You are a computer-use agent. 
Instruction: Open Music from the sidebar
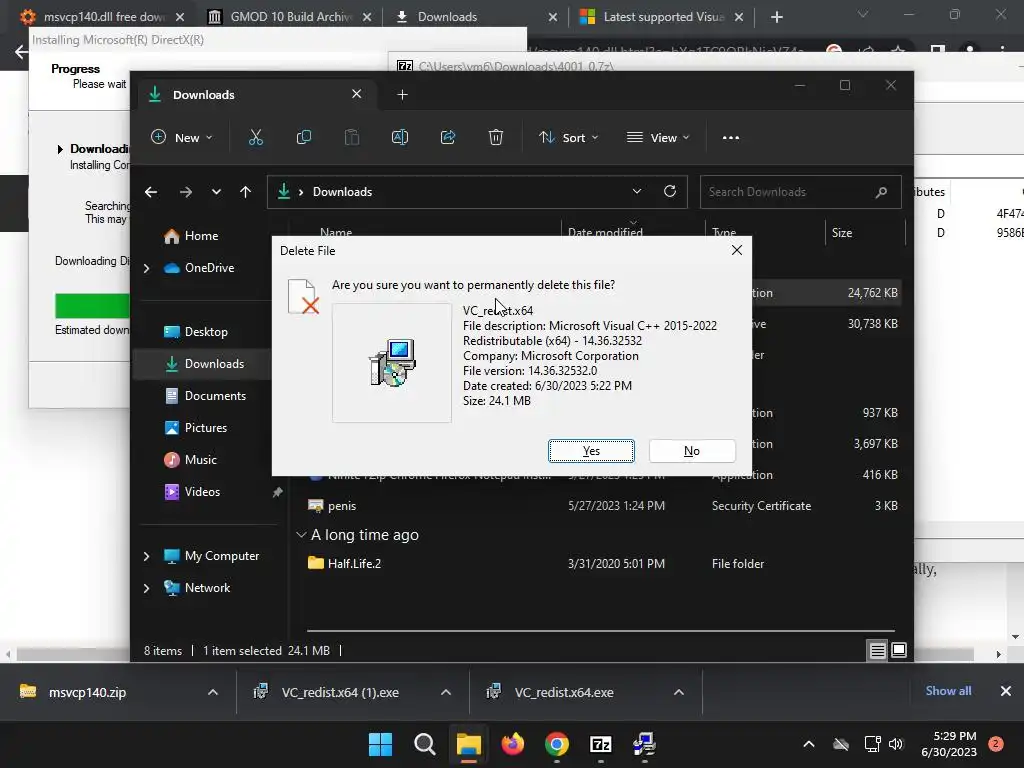pyautogui.click(x=200, y=460)
